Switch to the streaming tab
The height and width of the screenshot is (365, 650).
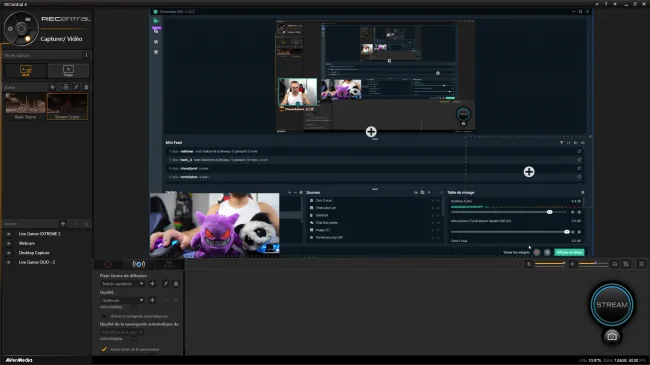click(x=138, y=264)
